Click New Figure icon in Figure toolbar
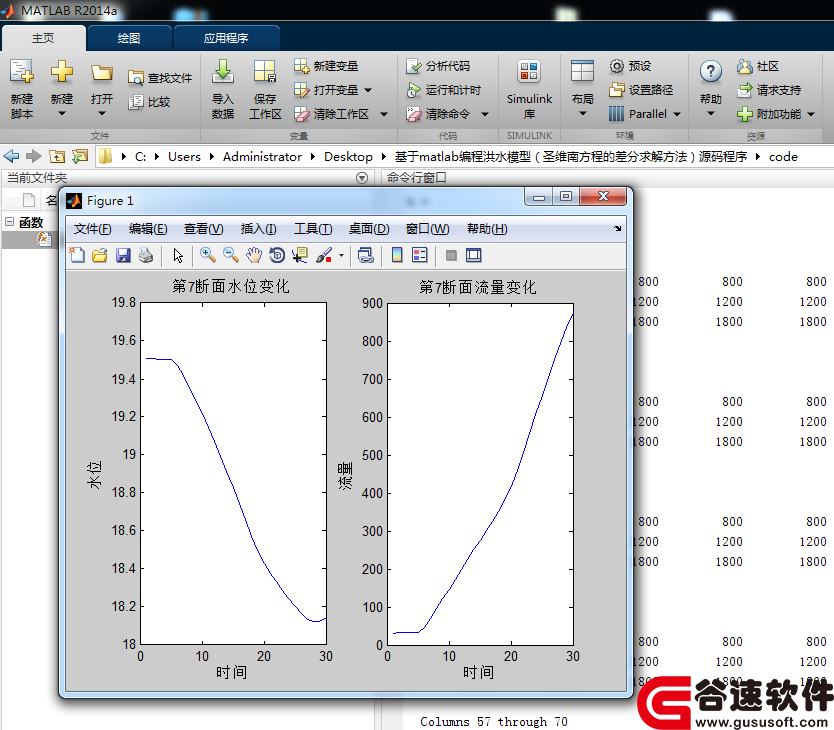The image size is (834, 730). (77, 255)
